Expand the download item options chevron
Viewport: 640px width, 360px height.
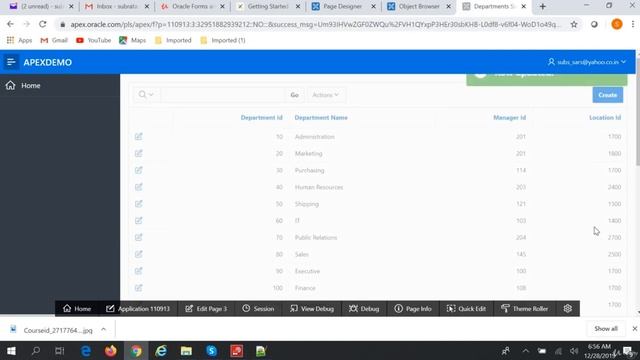(104, 329)
